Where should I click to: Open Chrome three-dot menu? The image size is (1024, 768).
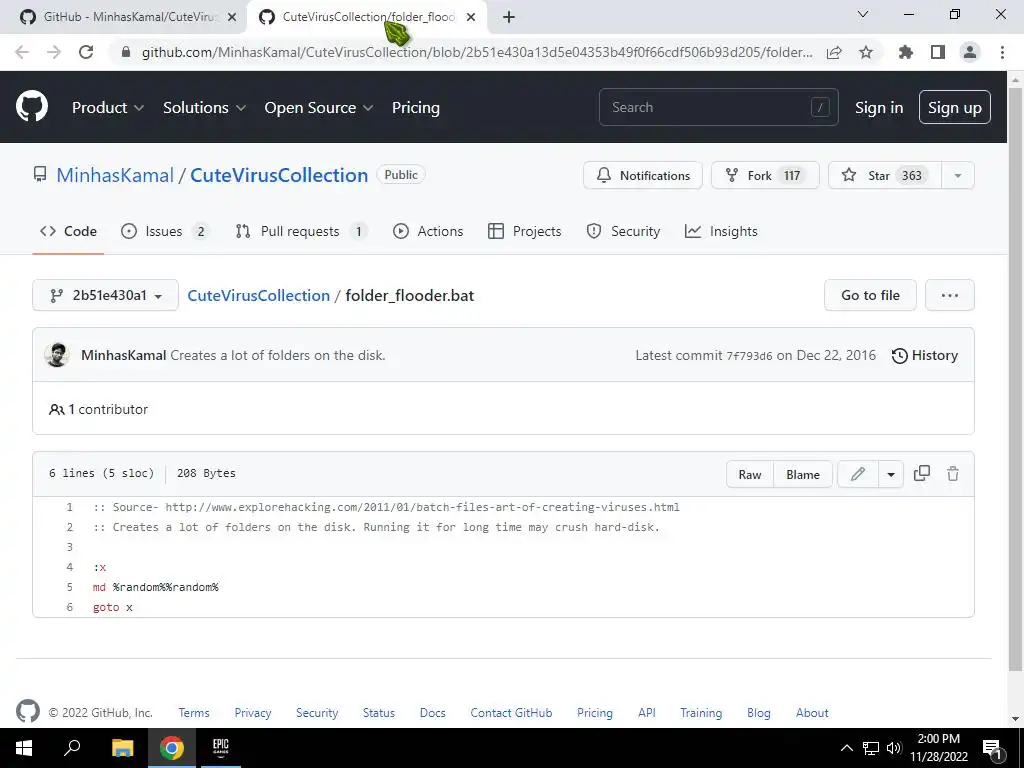(1002, 52)
